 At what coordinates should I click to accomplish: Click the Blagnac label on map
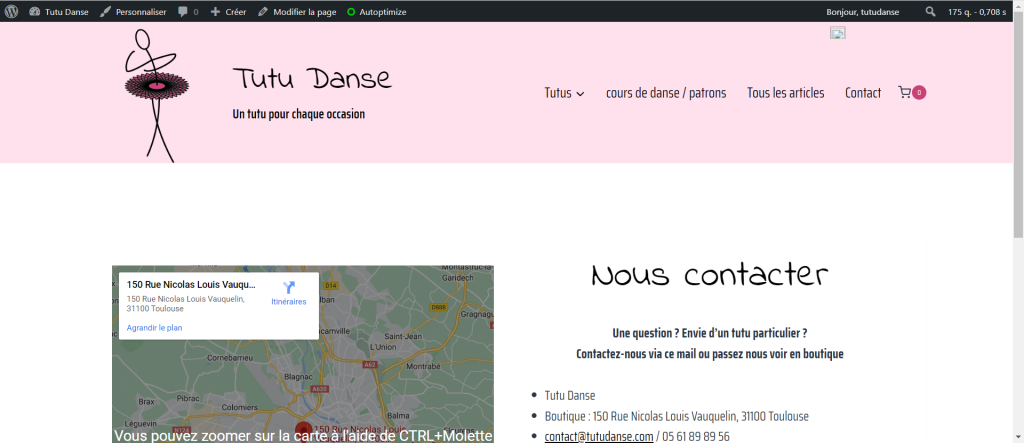[298, 376]
